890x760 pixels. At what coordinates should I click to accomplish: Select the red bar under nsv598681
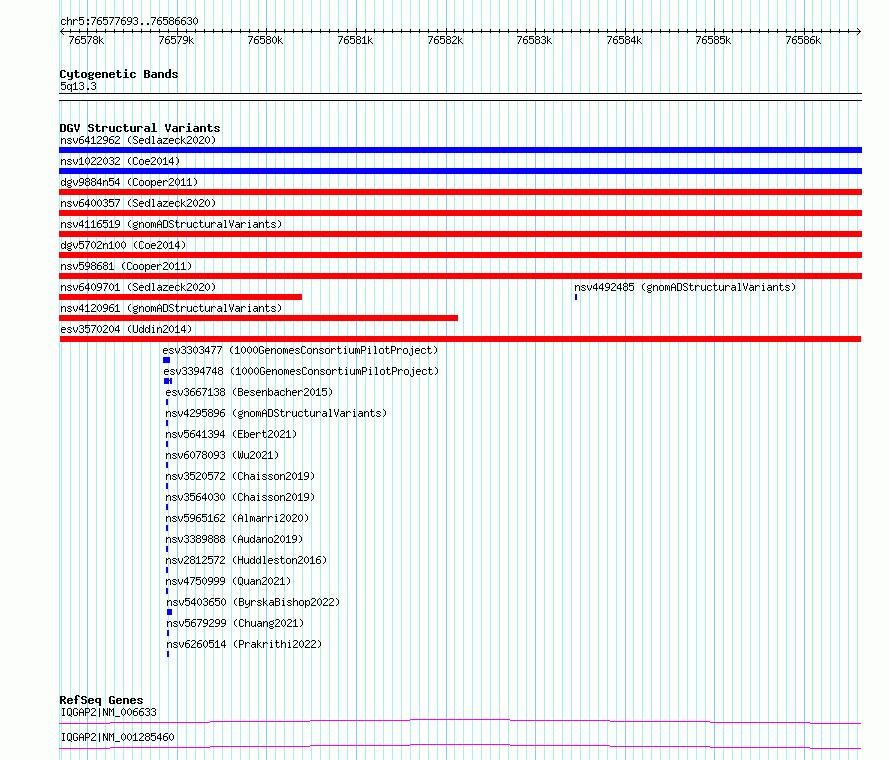[x=460, y=276]
